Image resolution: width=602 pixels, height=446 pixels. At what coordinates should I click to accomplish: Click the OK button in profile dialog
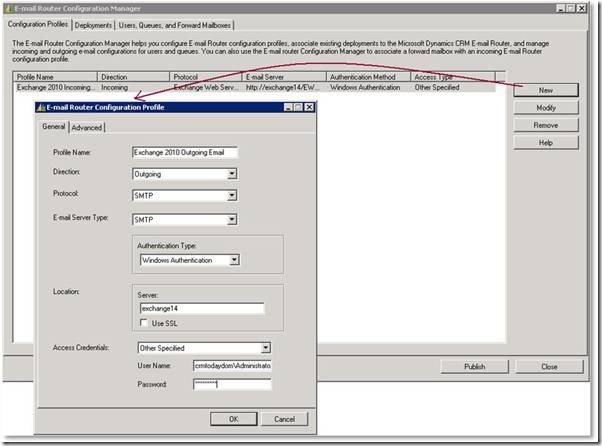[234, 419]
